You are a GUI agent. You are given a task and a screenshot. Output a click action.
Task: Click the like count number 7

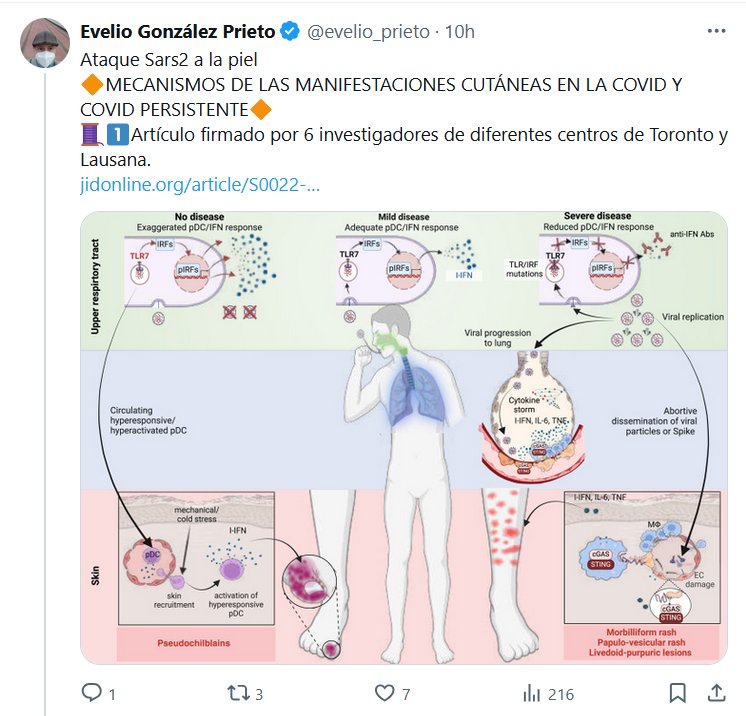(x=406, y=695)
